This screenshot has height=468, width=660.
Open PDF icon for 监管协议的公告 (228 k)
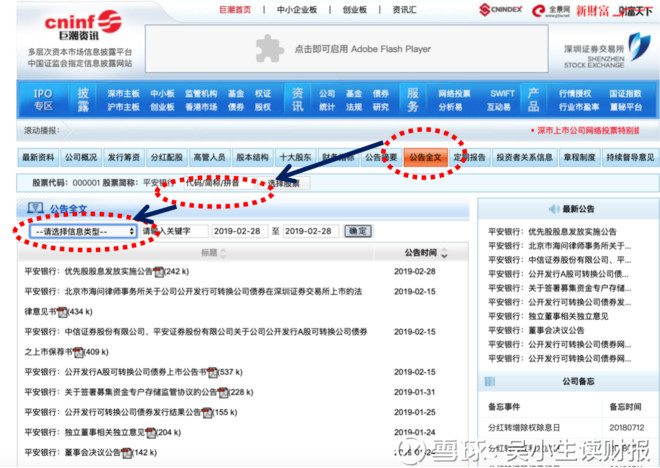coord(223,393)
